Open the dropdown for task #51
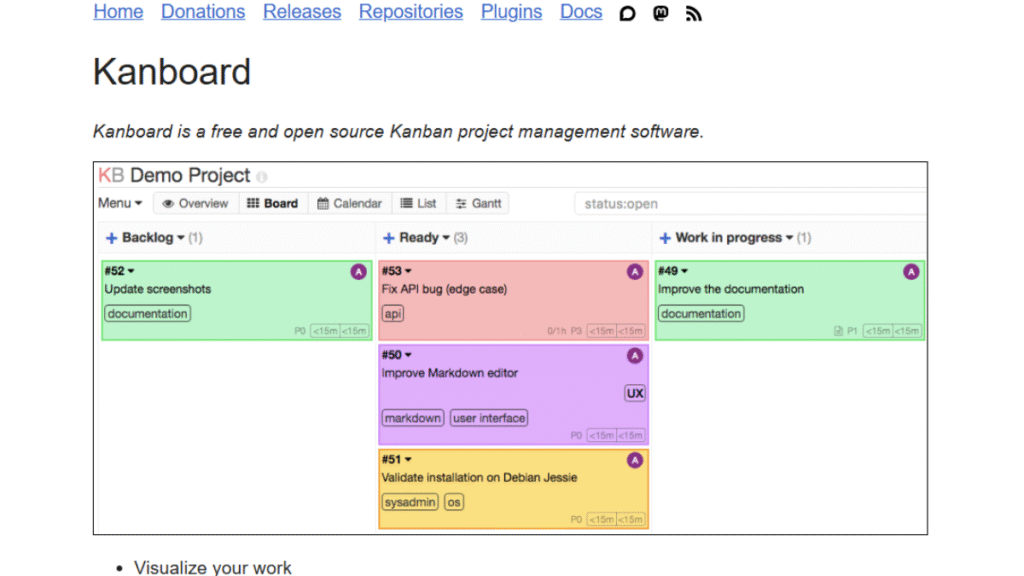This screenshot has height=576, width=1024. pos(408,460)
